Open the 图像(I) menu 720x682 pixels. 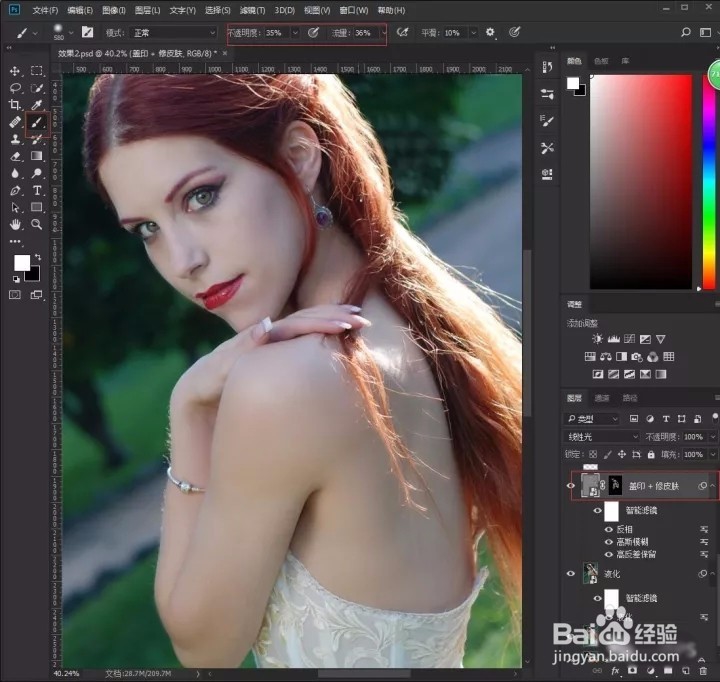113,10
